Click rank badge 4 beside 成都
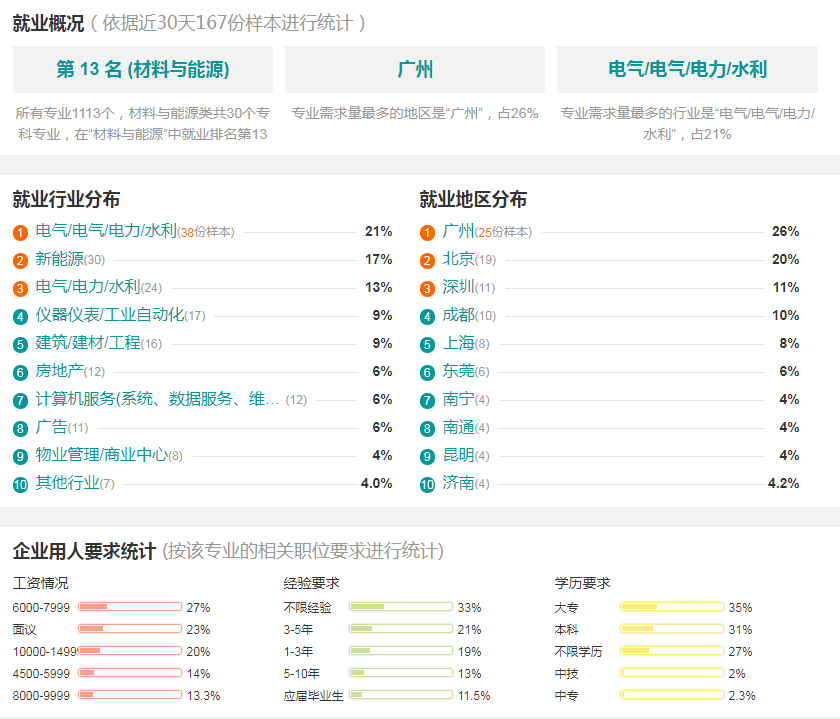 pyautogui.click(x=427, y=317)
